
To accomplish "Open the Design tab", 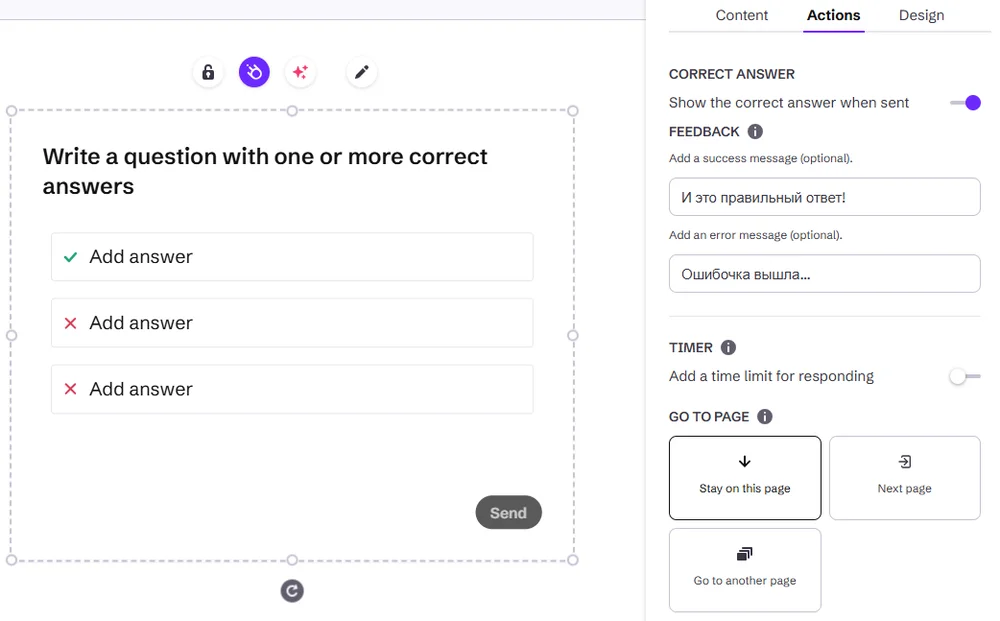I will [921, 15].
